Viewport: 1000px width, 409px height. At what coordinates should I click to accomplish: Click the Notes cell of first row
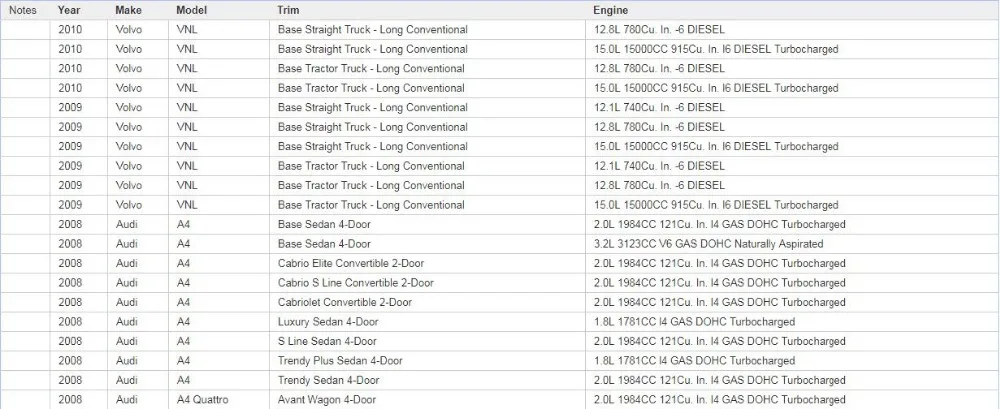click(x=26, y=29)
